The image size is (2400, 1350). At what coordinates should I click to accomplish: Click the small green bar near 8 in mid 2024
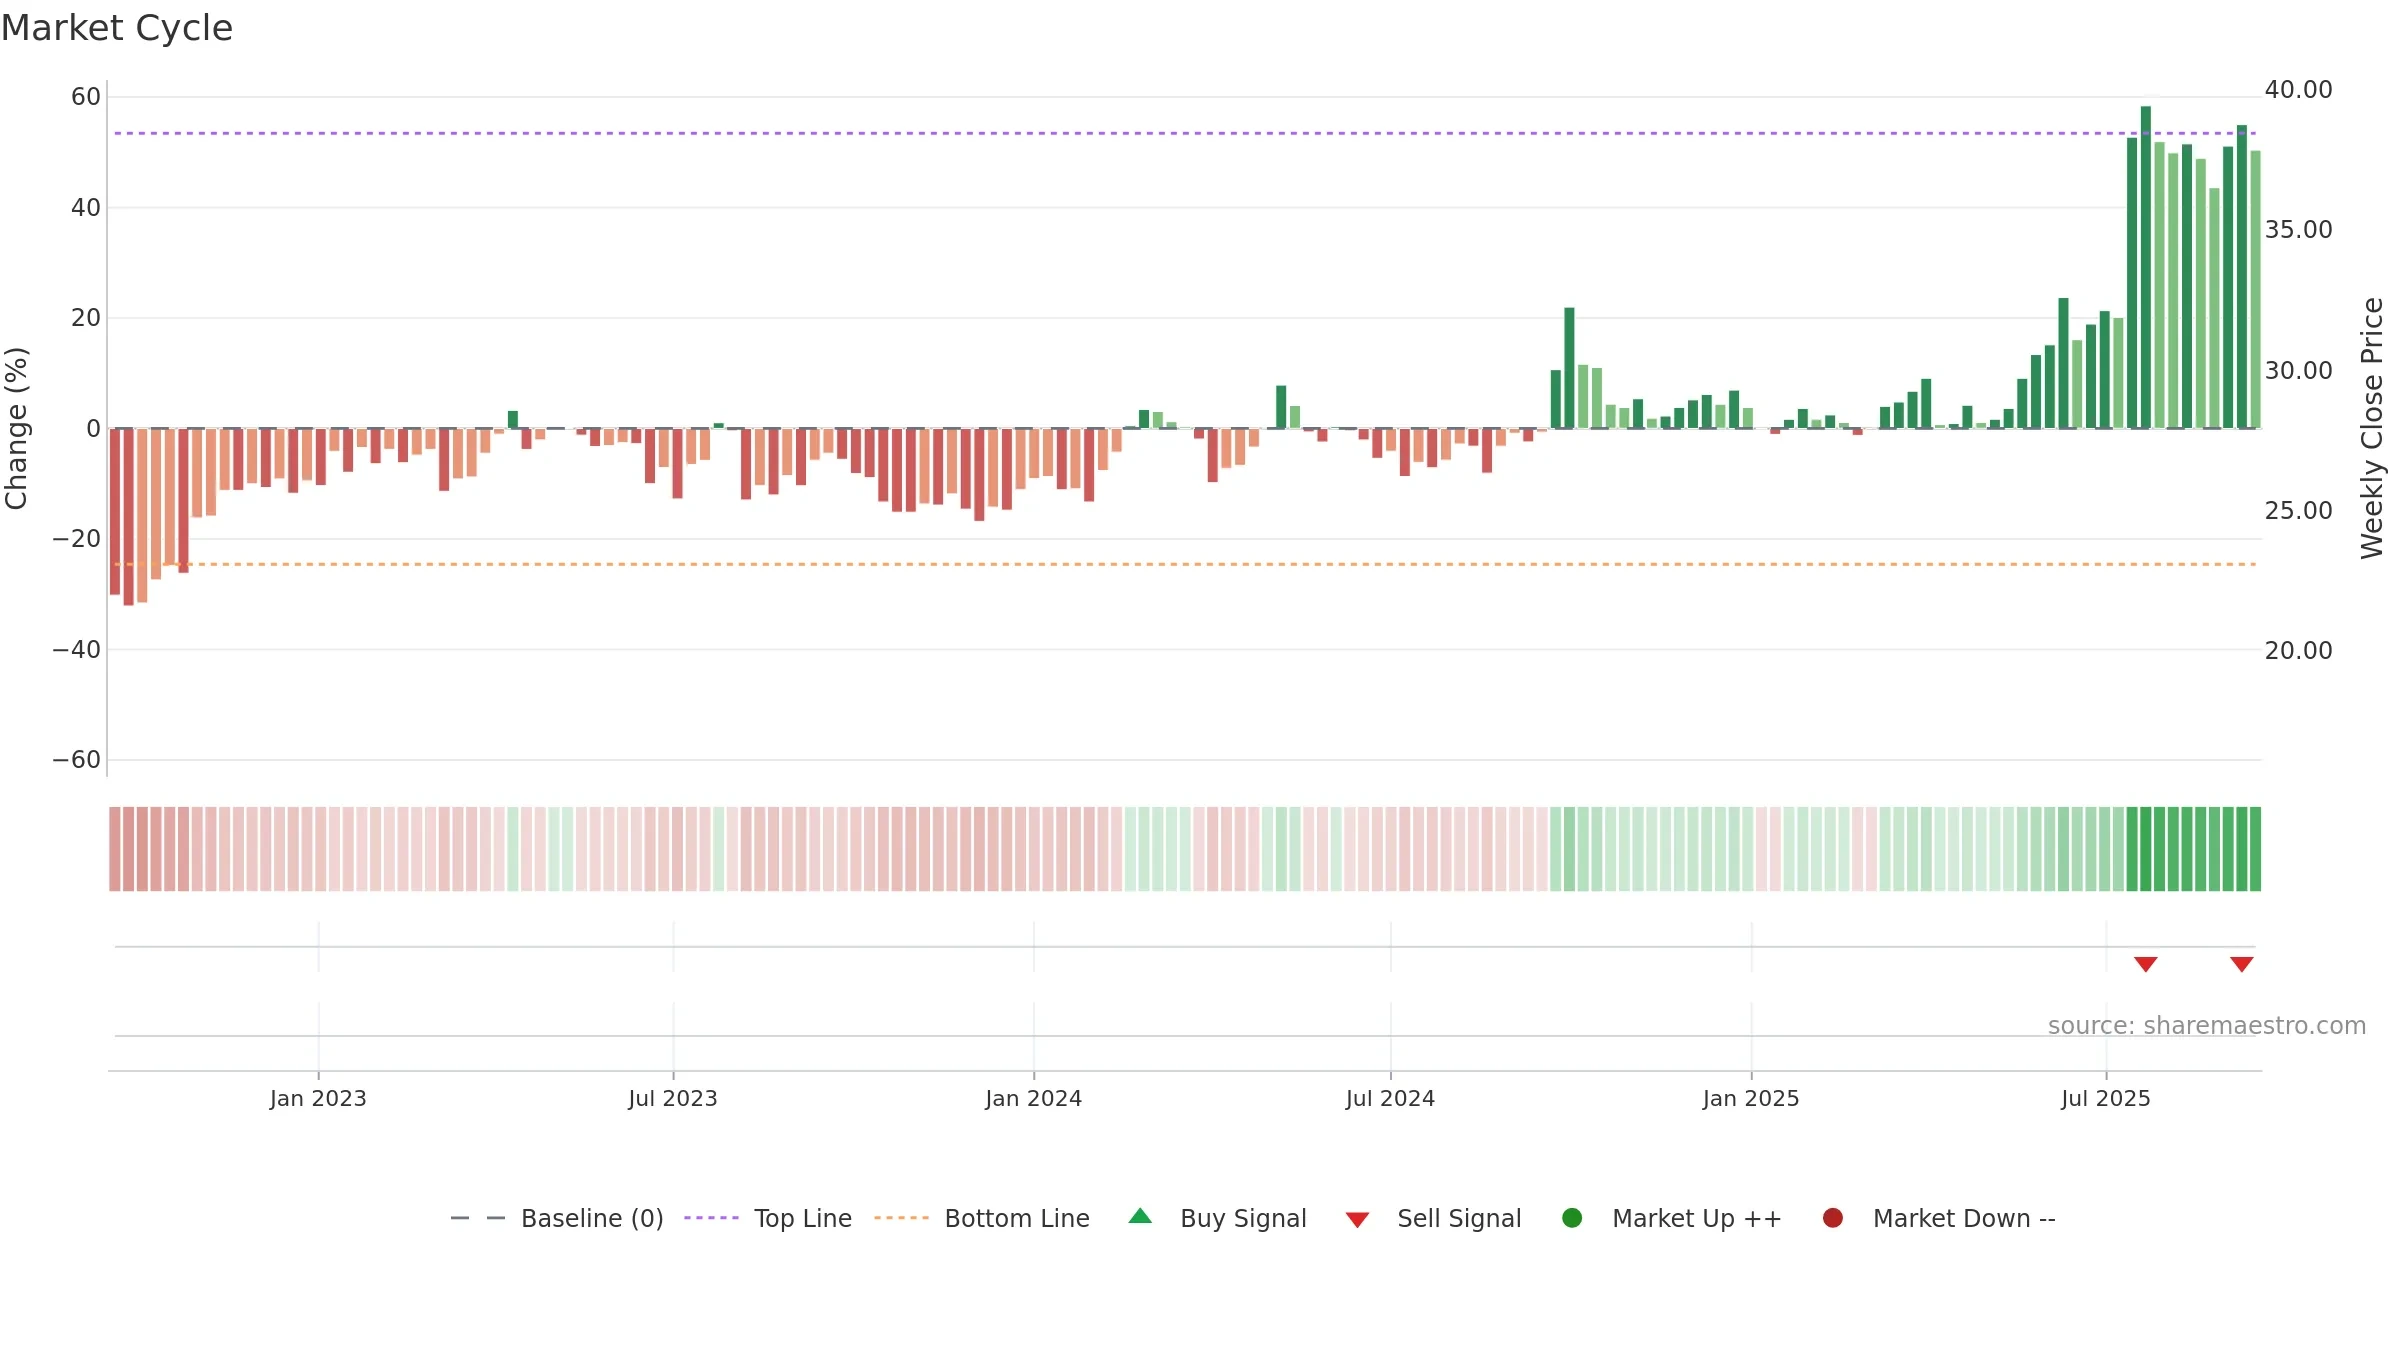coord(1281,407)
